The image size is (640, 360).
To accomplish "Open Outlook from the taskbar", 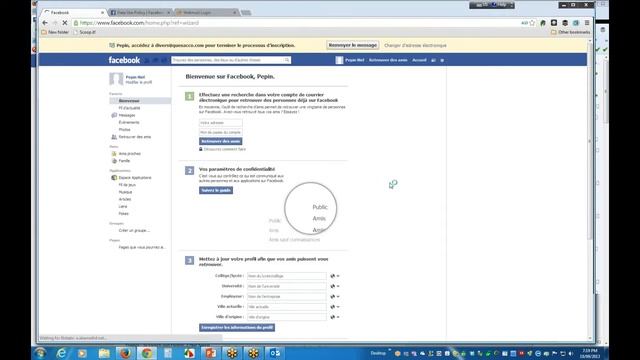I will coord(275,353).
